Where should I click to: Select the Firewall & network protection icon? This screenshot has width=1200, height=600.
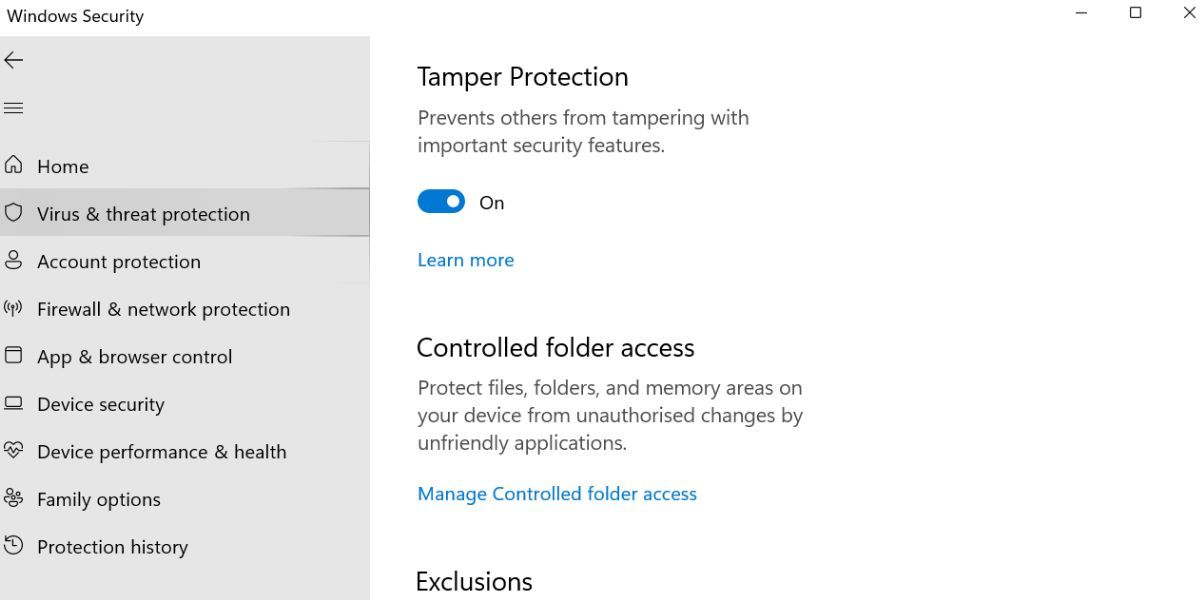(x=14, y=309)
